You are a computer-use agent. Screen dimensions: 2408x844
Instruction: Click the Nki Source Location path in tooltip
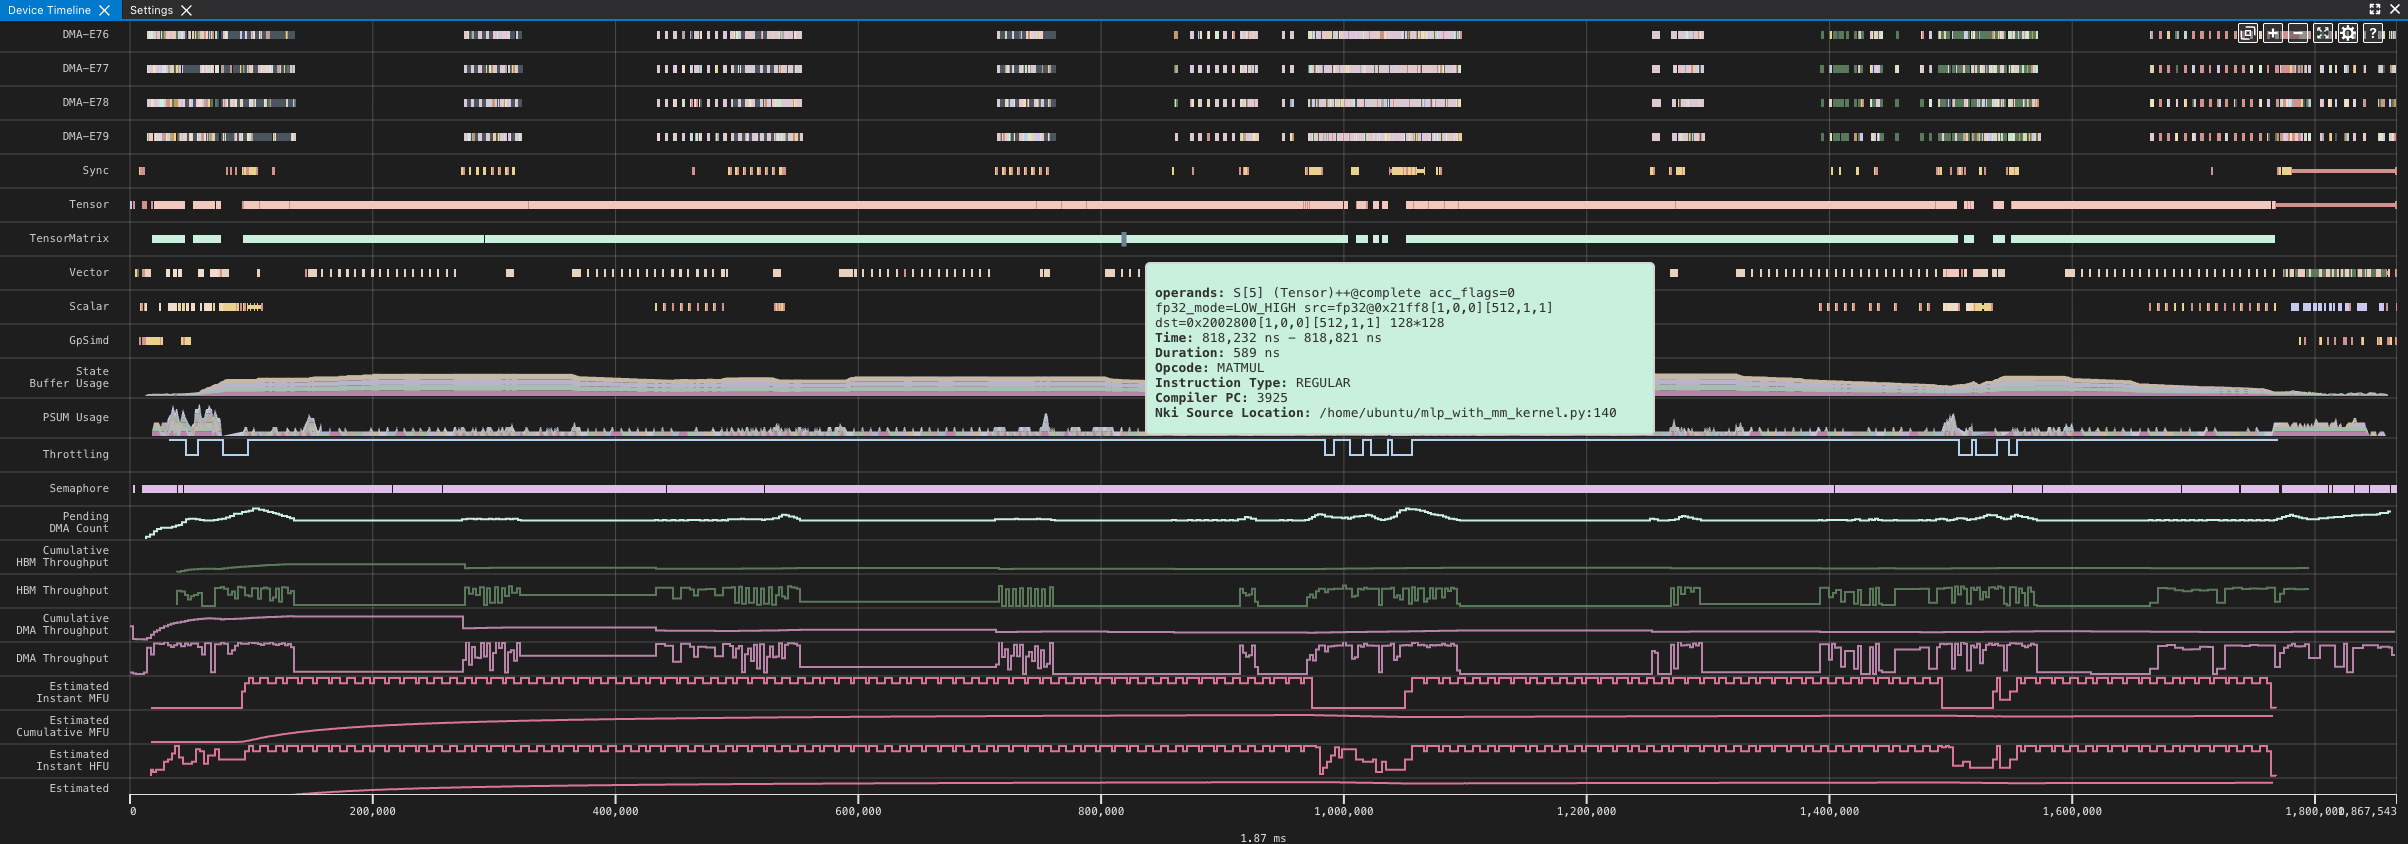1467,413
